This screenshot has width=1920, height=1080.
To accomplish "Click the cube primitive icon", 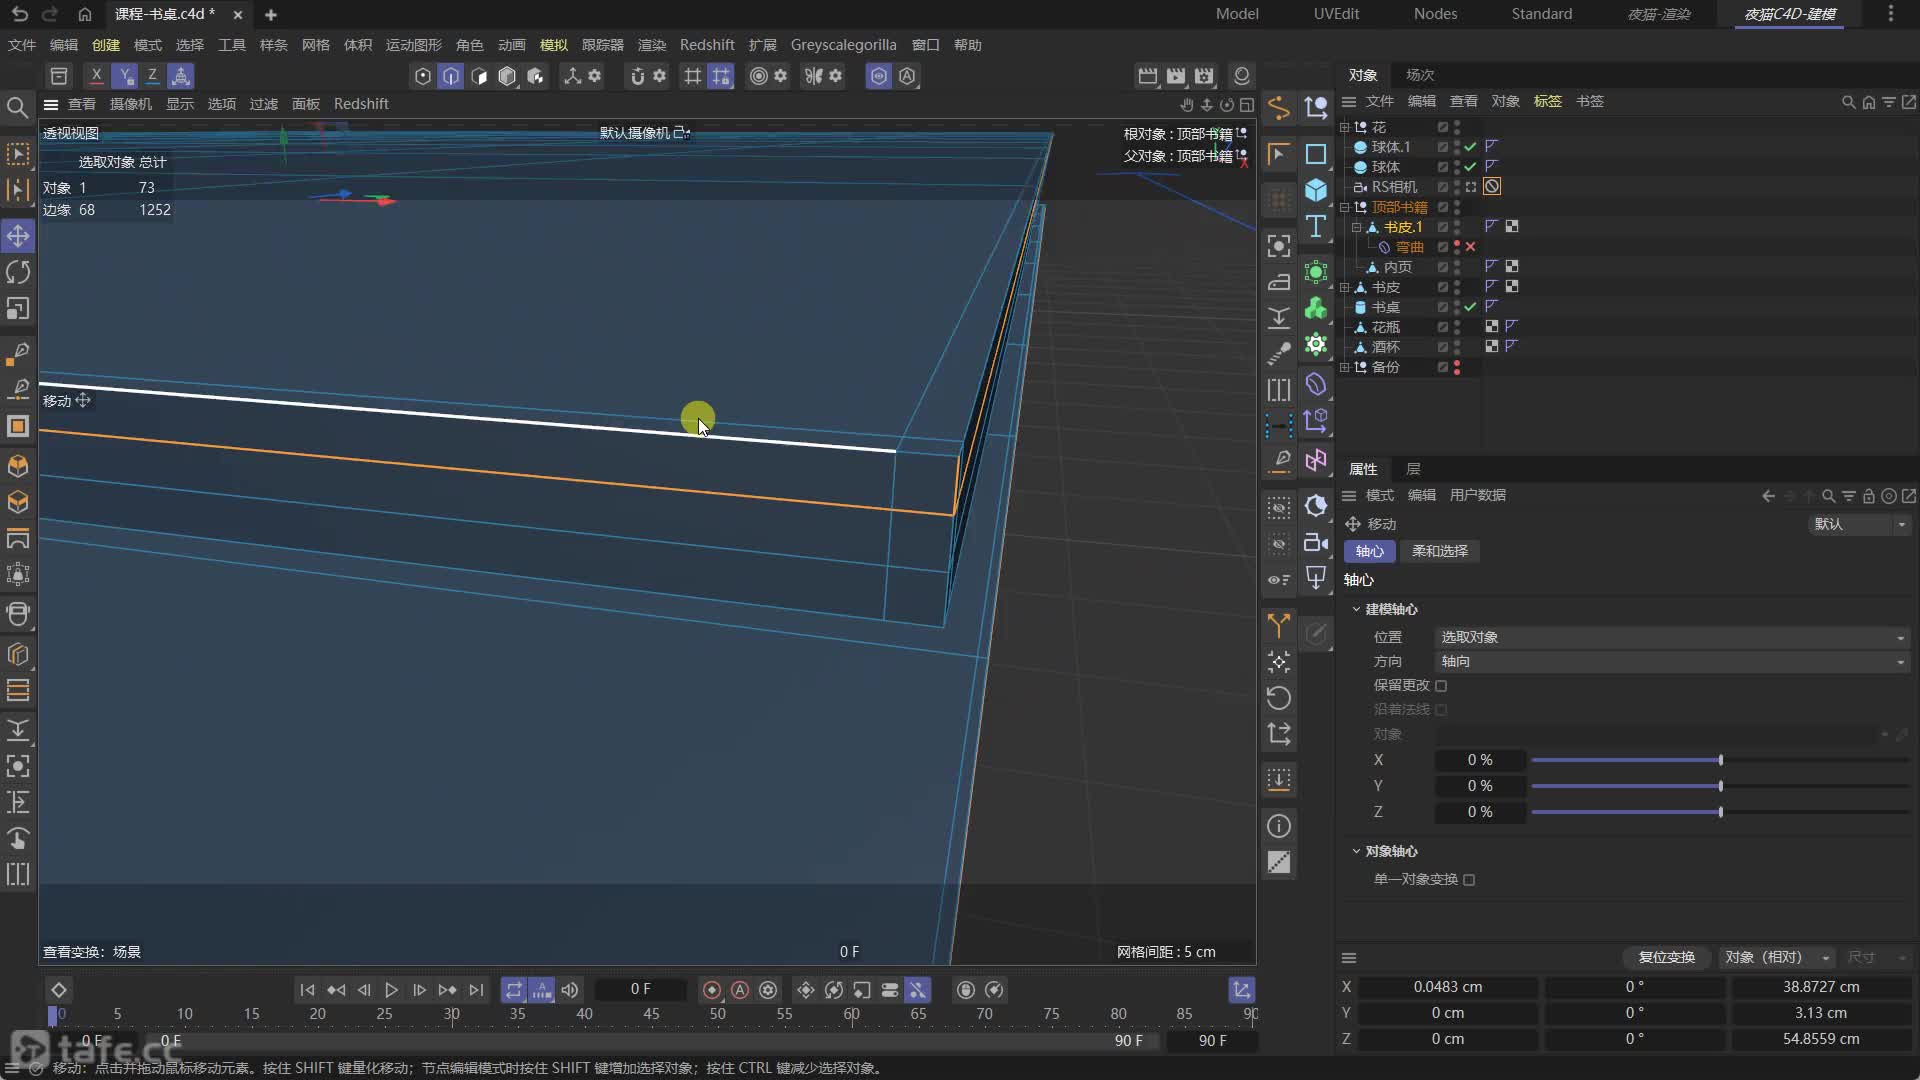I will [1316, 190].
